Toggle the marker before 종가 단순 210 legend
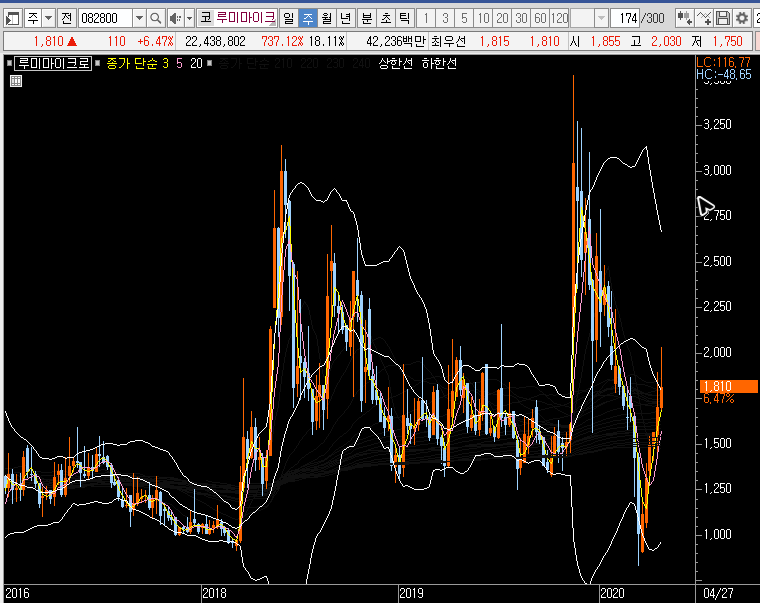760x603 pixels. [210, 63]
